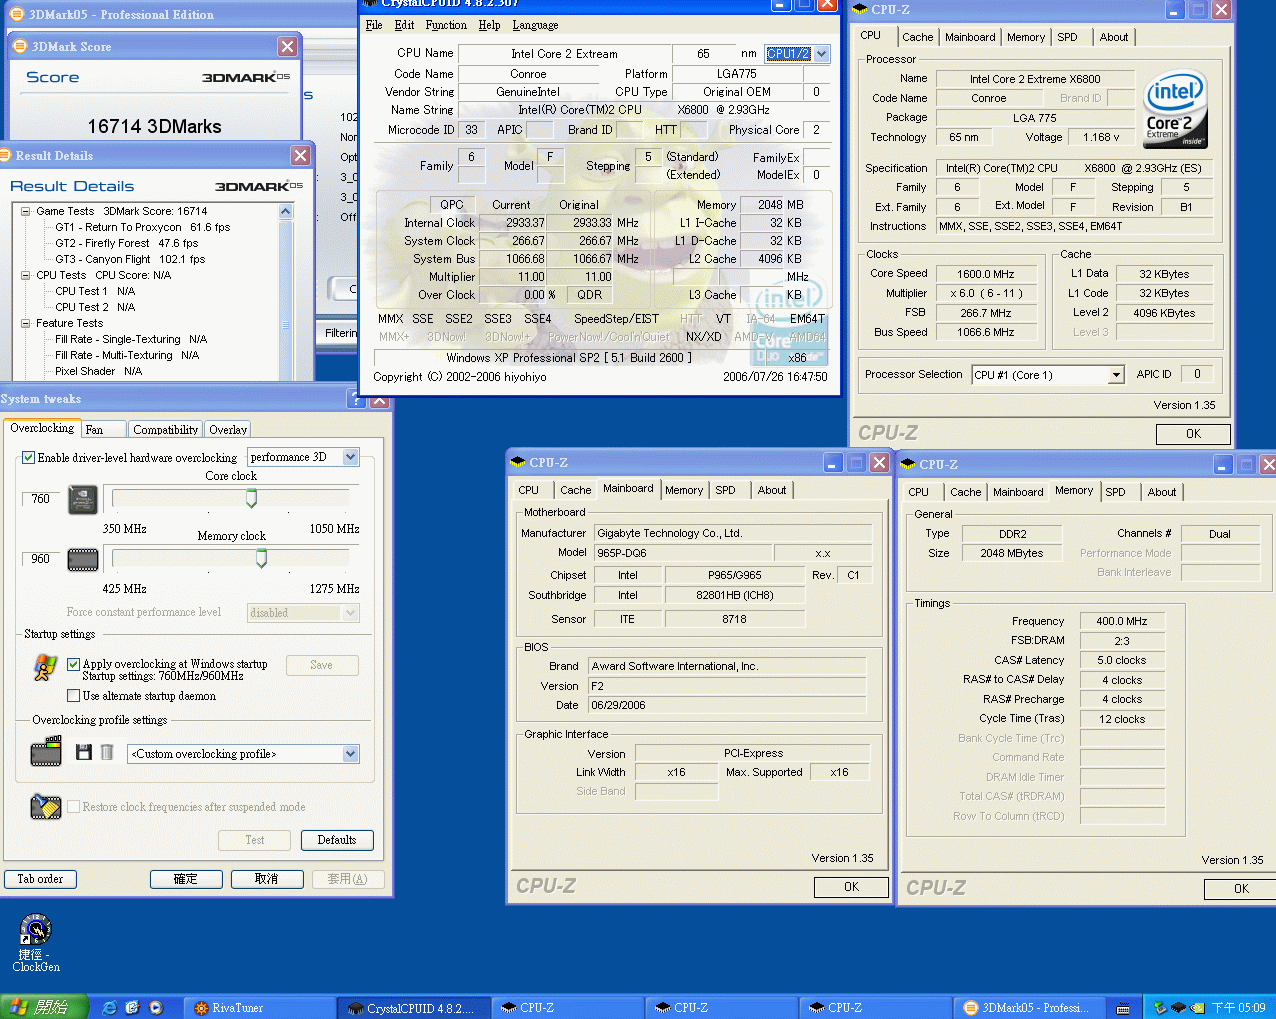Switch to the Overlay tab in System tweaks
The image size is (1276, 1019).
coord(228,429)
